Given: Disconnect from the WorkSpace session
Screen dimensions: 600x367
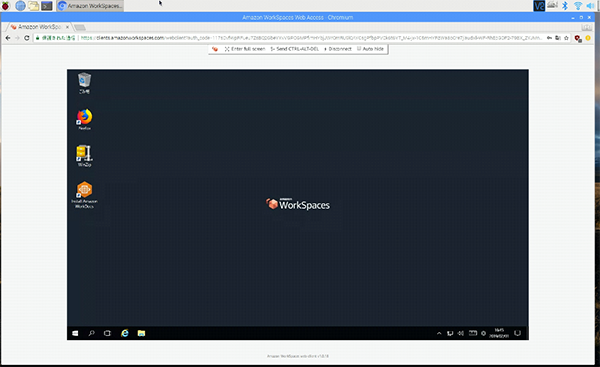Looking at the screenshot, I should (x=338, y=49).
